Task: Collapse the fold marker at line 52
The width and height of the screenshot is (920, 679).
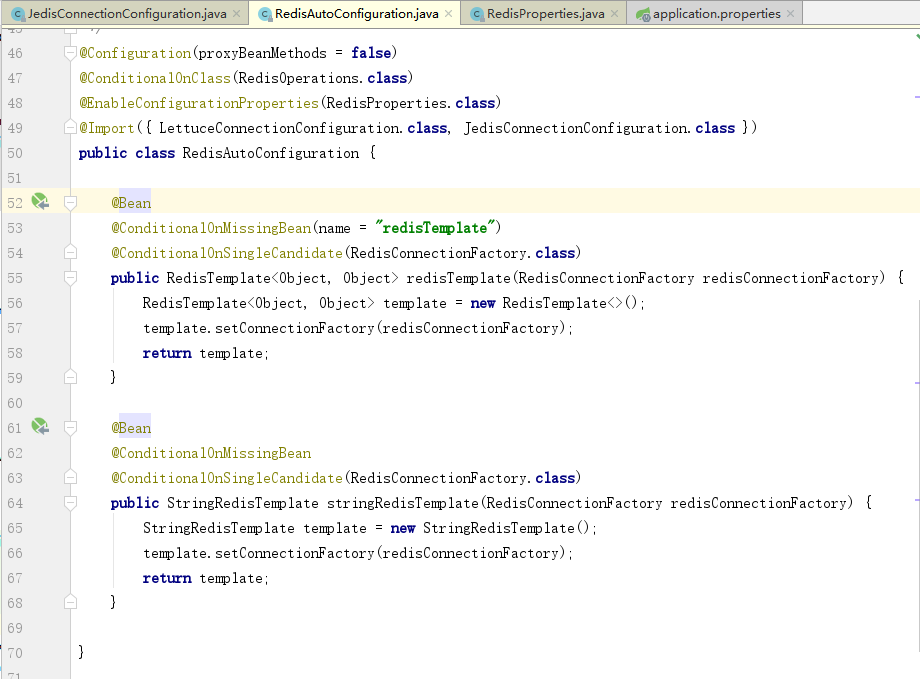Action: click(70, 203)
